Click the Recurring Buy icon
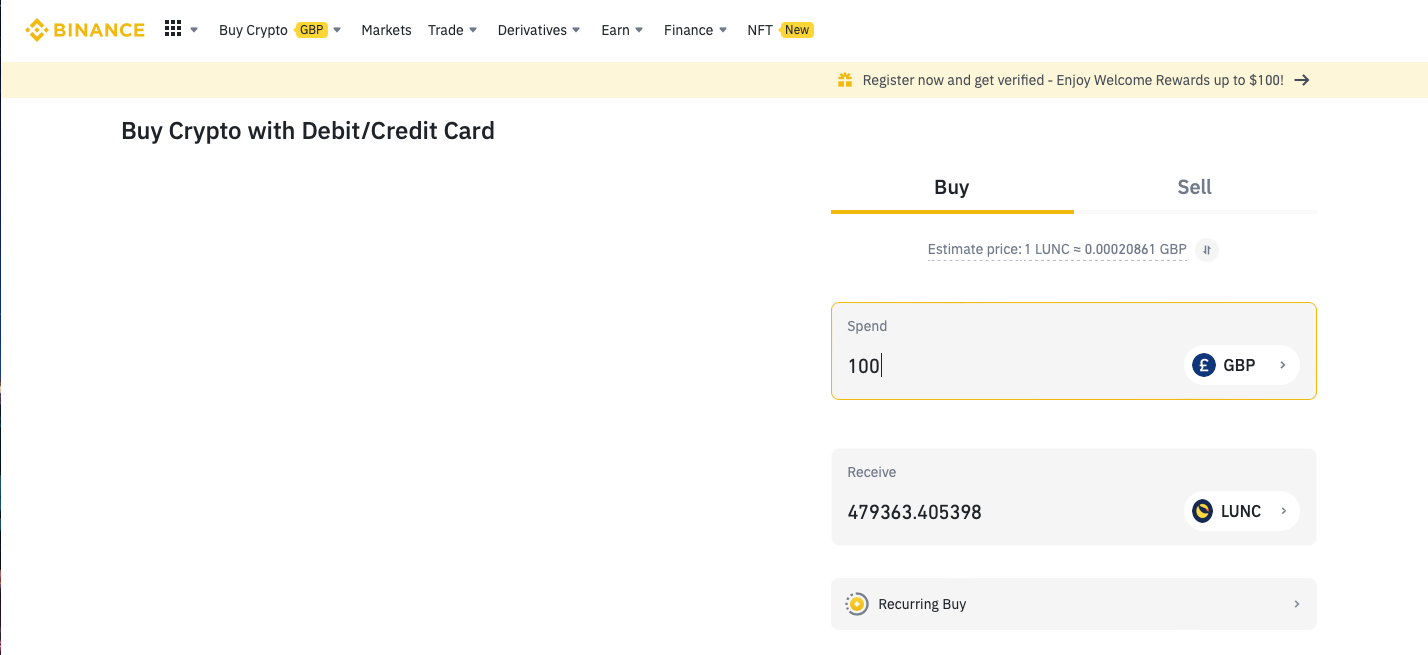 click(x=857, y=604)
